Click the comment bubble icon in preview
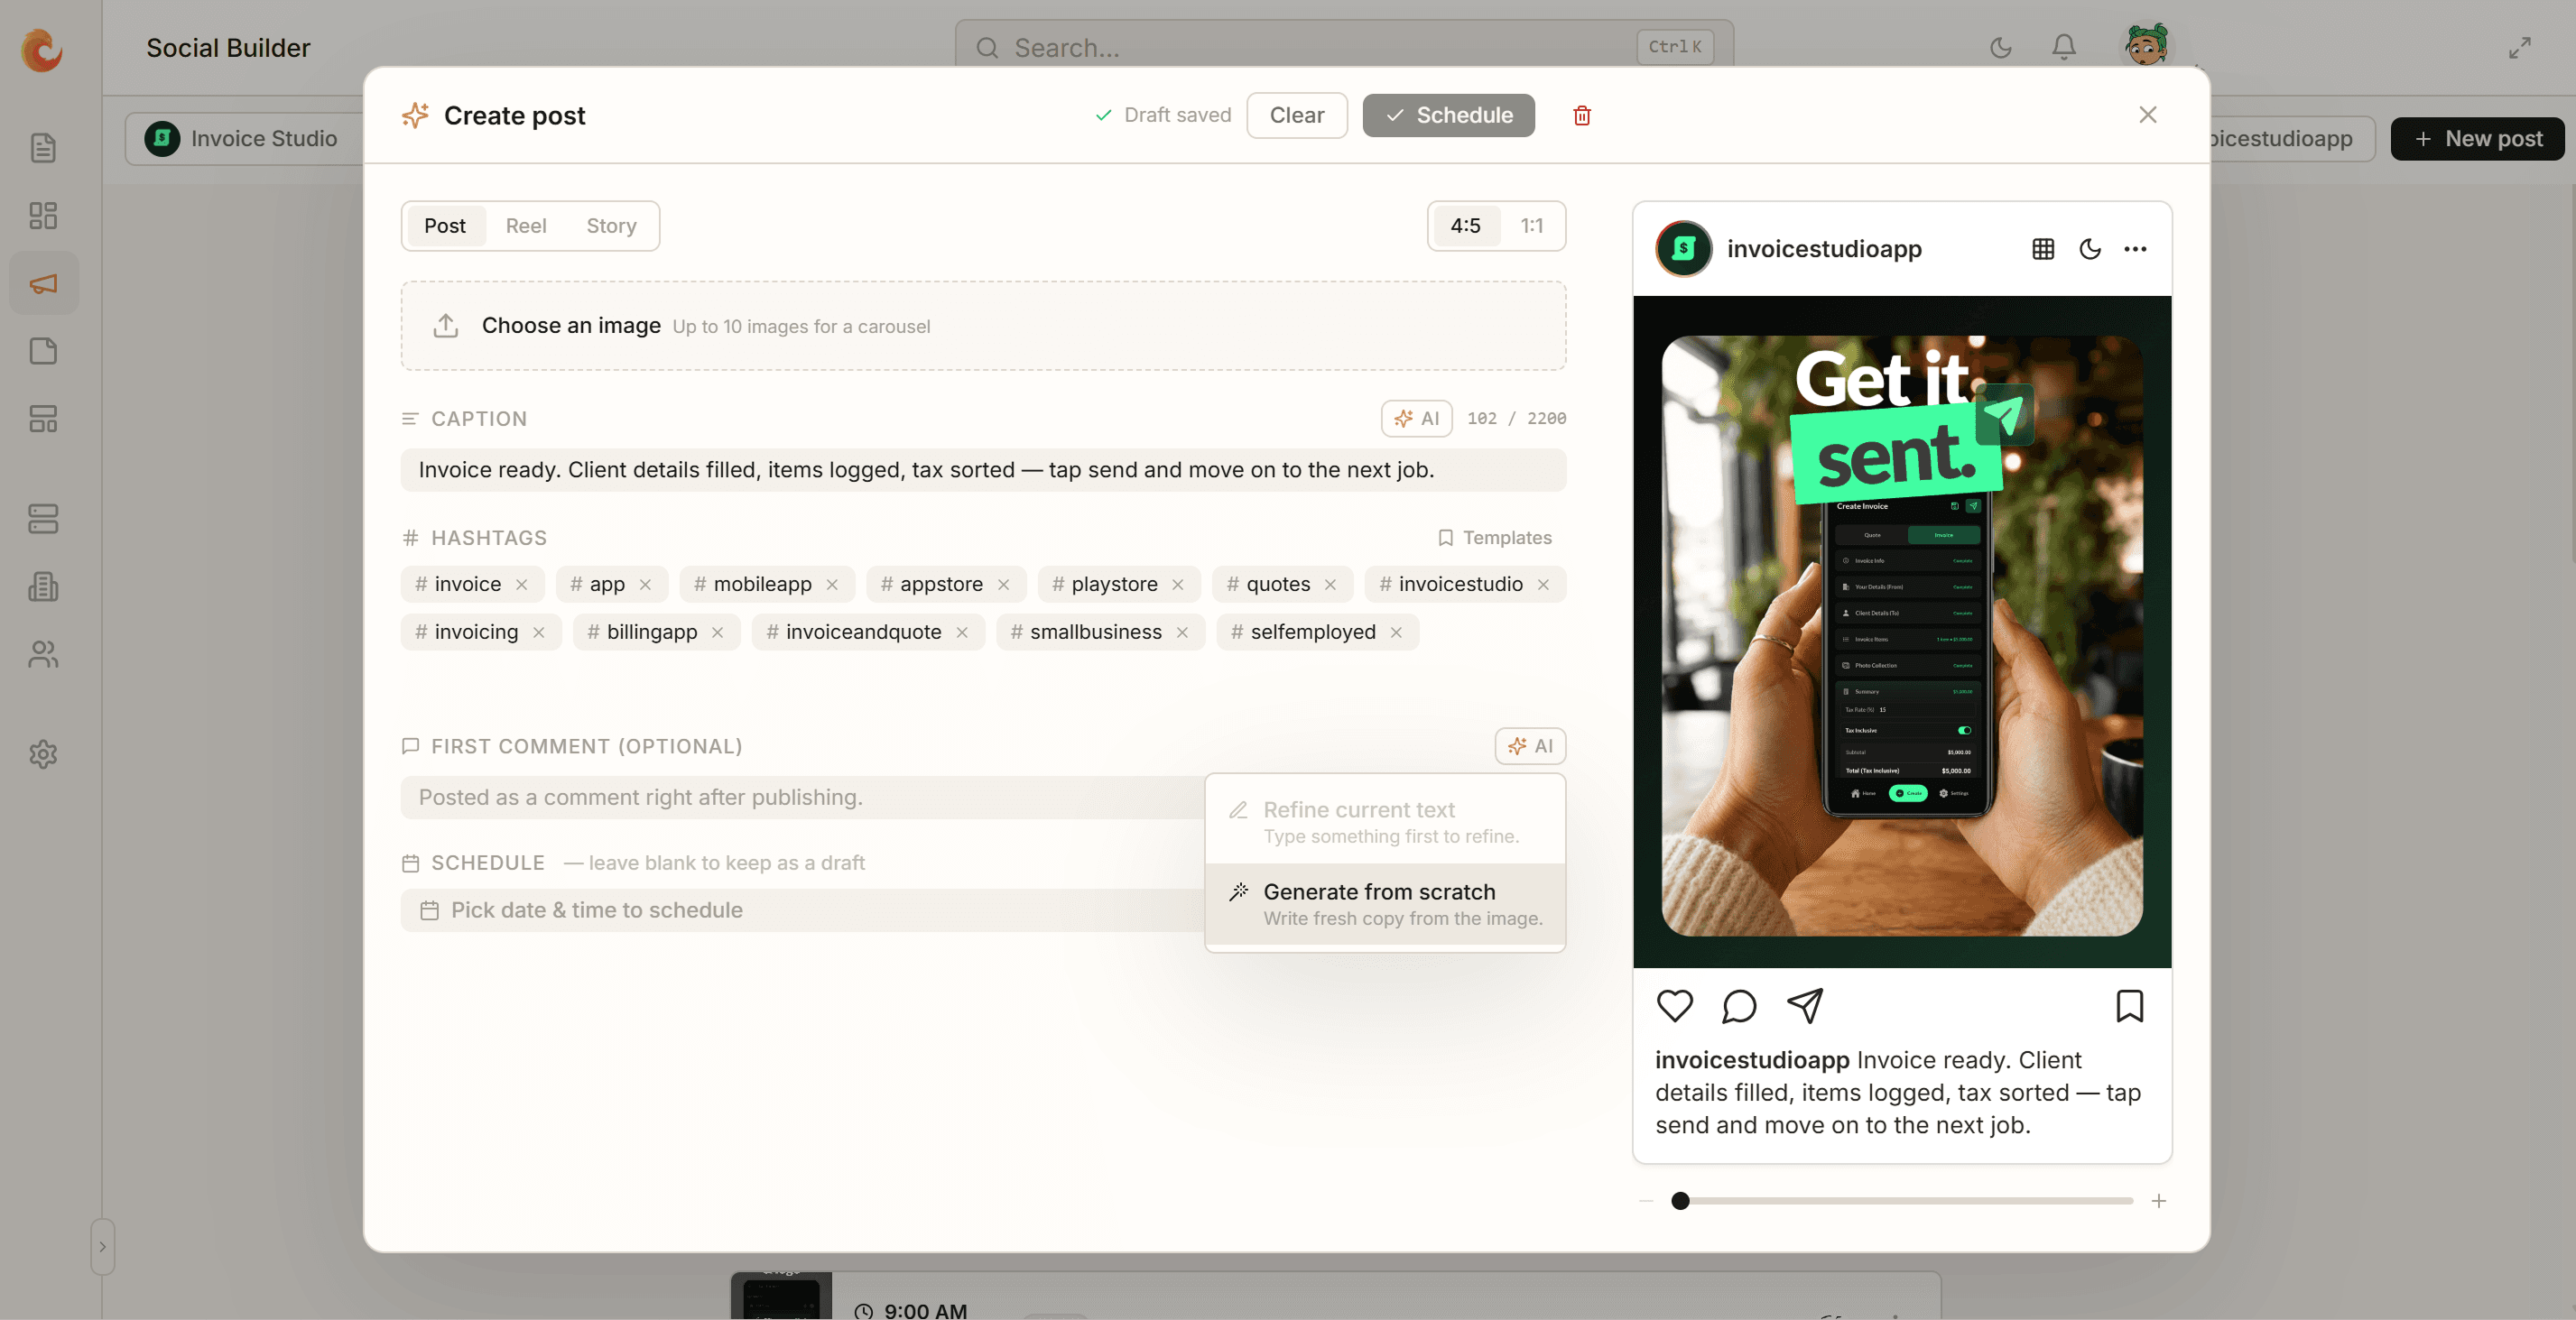 (1739, 1006)
